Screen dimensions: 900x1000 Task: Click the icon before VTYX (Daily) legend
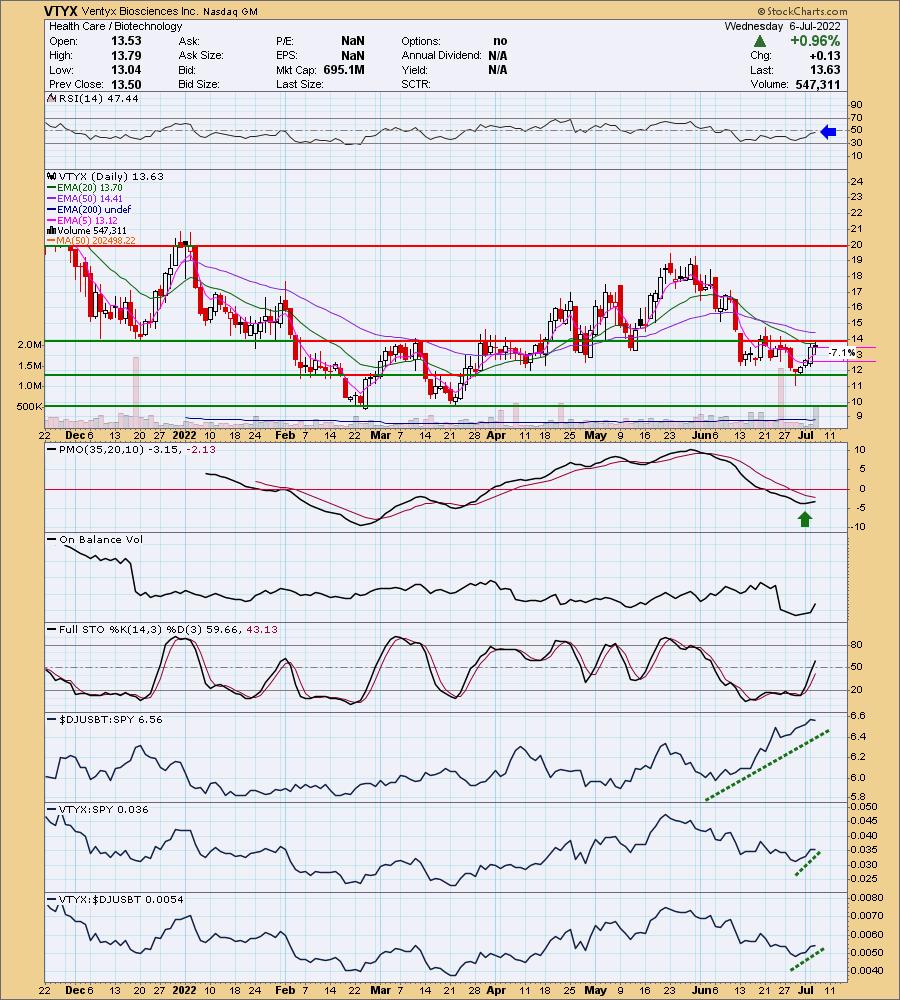(x=52, y=176)
